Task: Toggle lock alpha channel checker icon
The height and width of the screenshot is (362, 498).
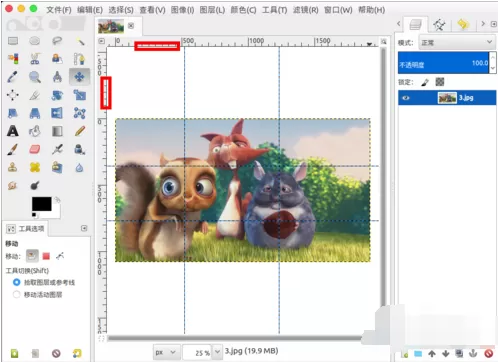Action: tap(440, 82)
